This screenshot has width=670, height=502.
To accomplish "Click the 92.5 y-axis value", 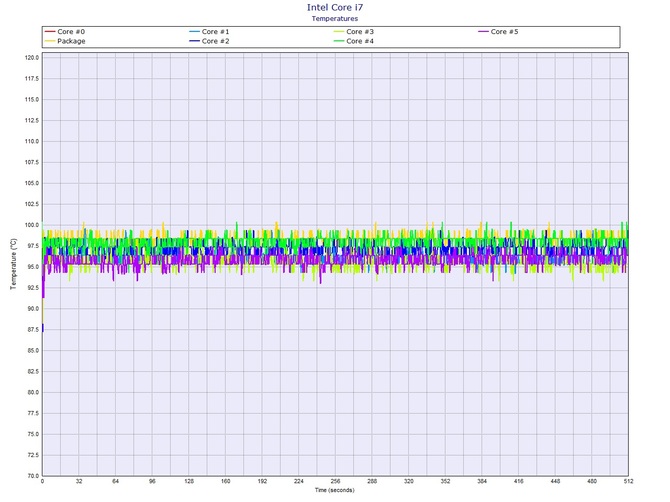I will [x=32, y=288].
